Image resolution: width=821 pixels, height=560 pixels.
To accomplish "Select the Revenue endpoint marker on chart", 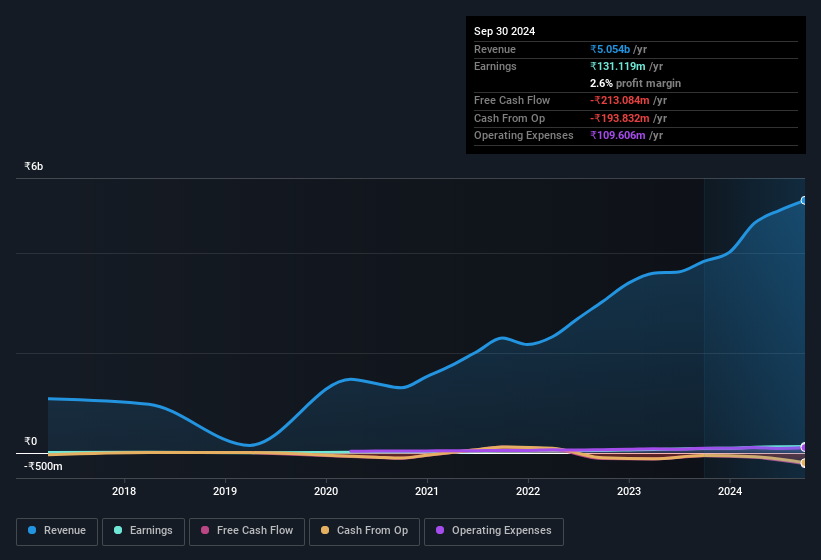I will pos(804,200).
